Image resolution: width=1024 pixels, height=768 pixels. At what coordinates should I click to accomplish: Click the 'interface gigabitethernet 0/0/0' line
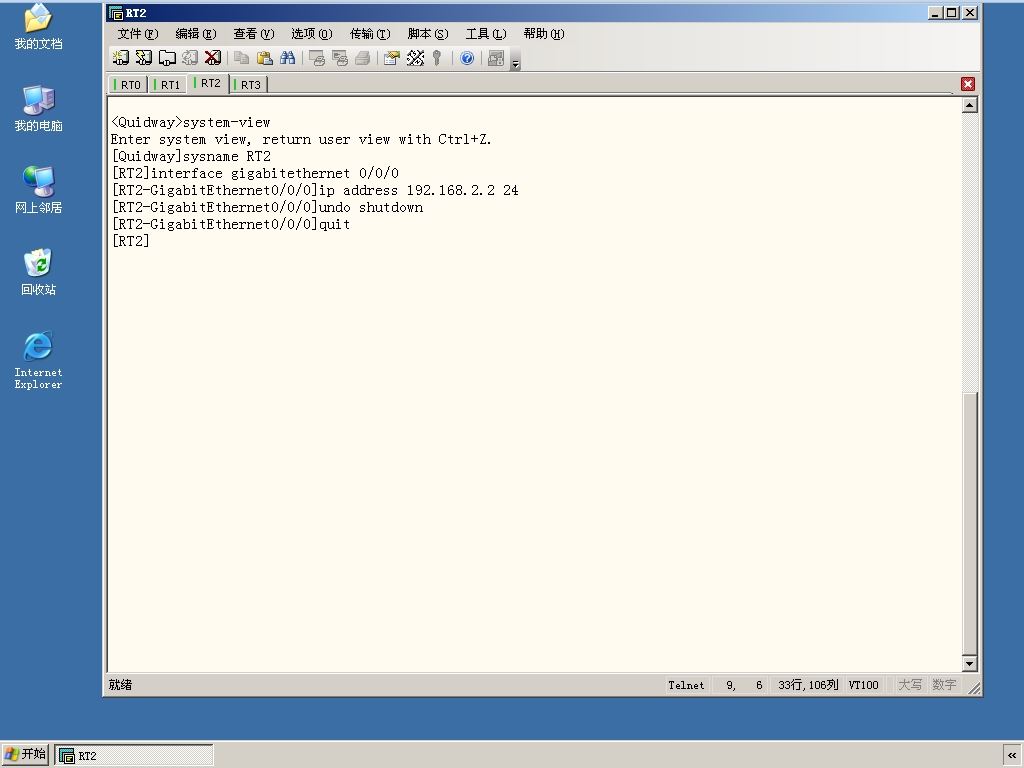[255, 173]
